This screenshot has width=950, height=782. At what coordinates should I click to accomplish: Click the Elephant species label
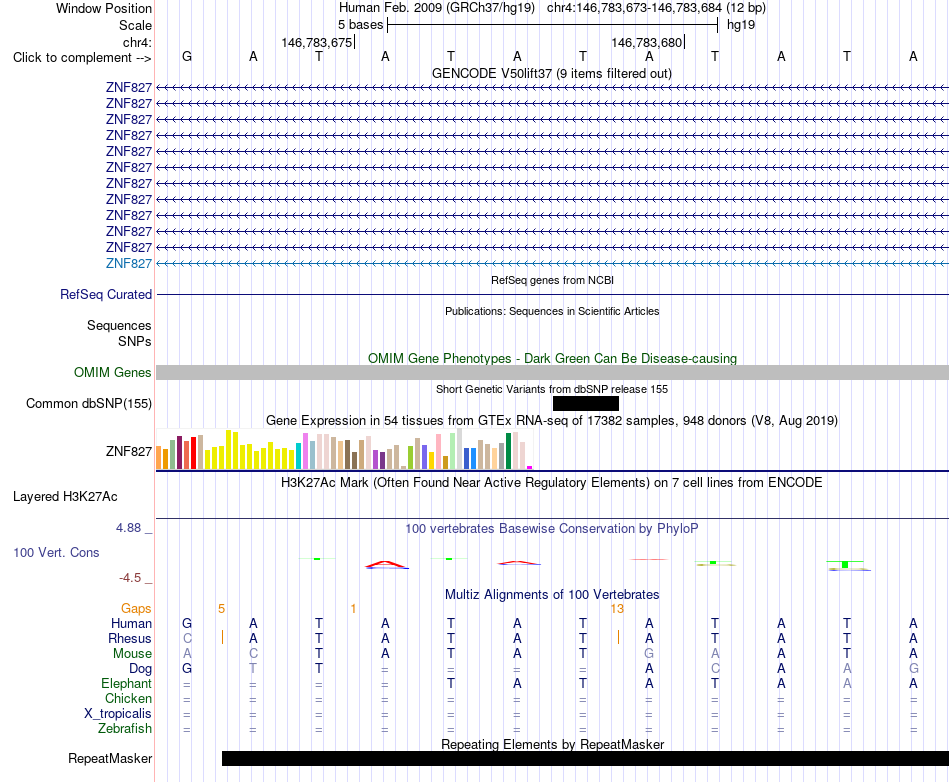point(126,683)
